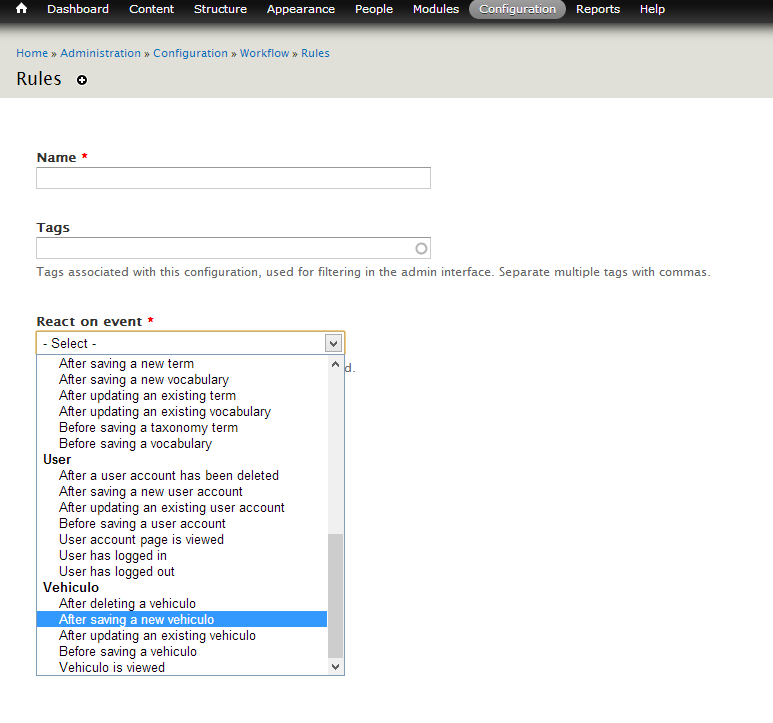The height and width of the screenshot is (723, 773).
Task: Click the Home icon in the admin bar
Action: 21,9
